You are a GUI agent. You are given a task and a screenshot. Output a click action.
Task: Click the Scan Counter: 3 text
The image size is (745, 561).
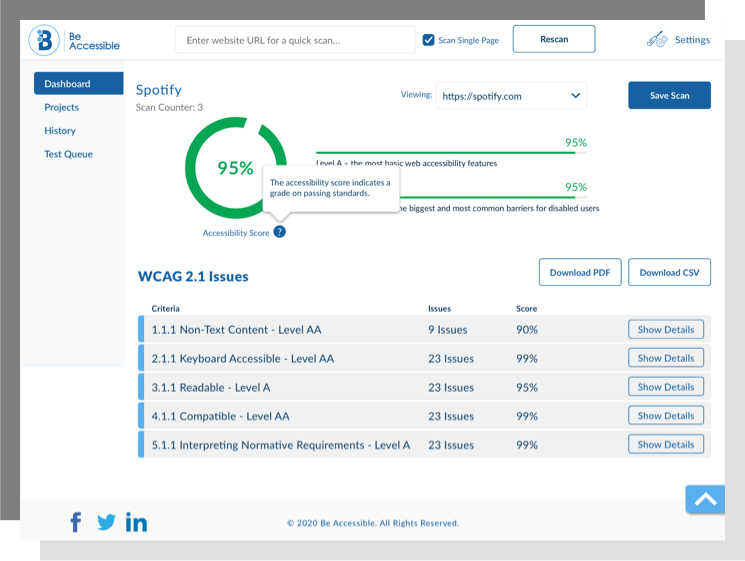point(169,107)
